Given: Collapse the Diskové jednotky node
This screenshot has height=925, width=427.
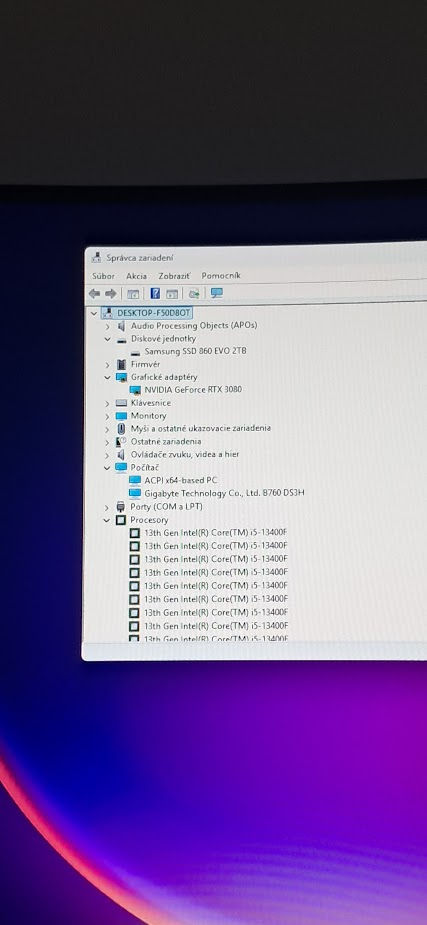Looking at the screenshot, I should point(107,339).
